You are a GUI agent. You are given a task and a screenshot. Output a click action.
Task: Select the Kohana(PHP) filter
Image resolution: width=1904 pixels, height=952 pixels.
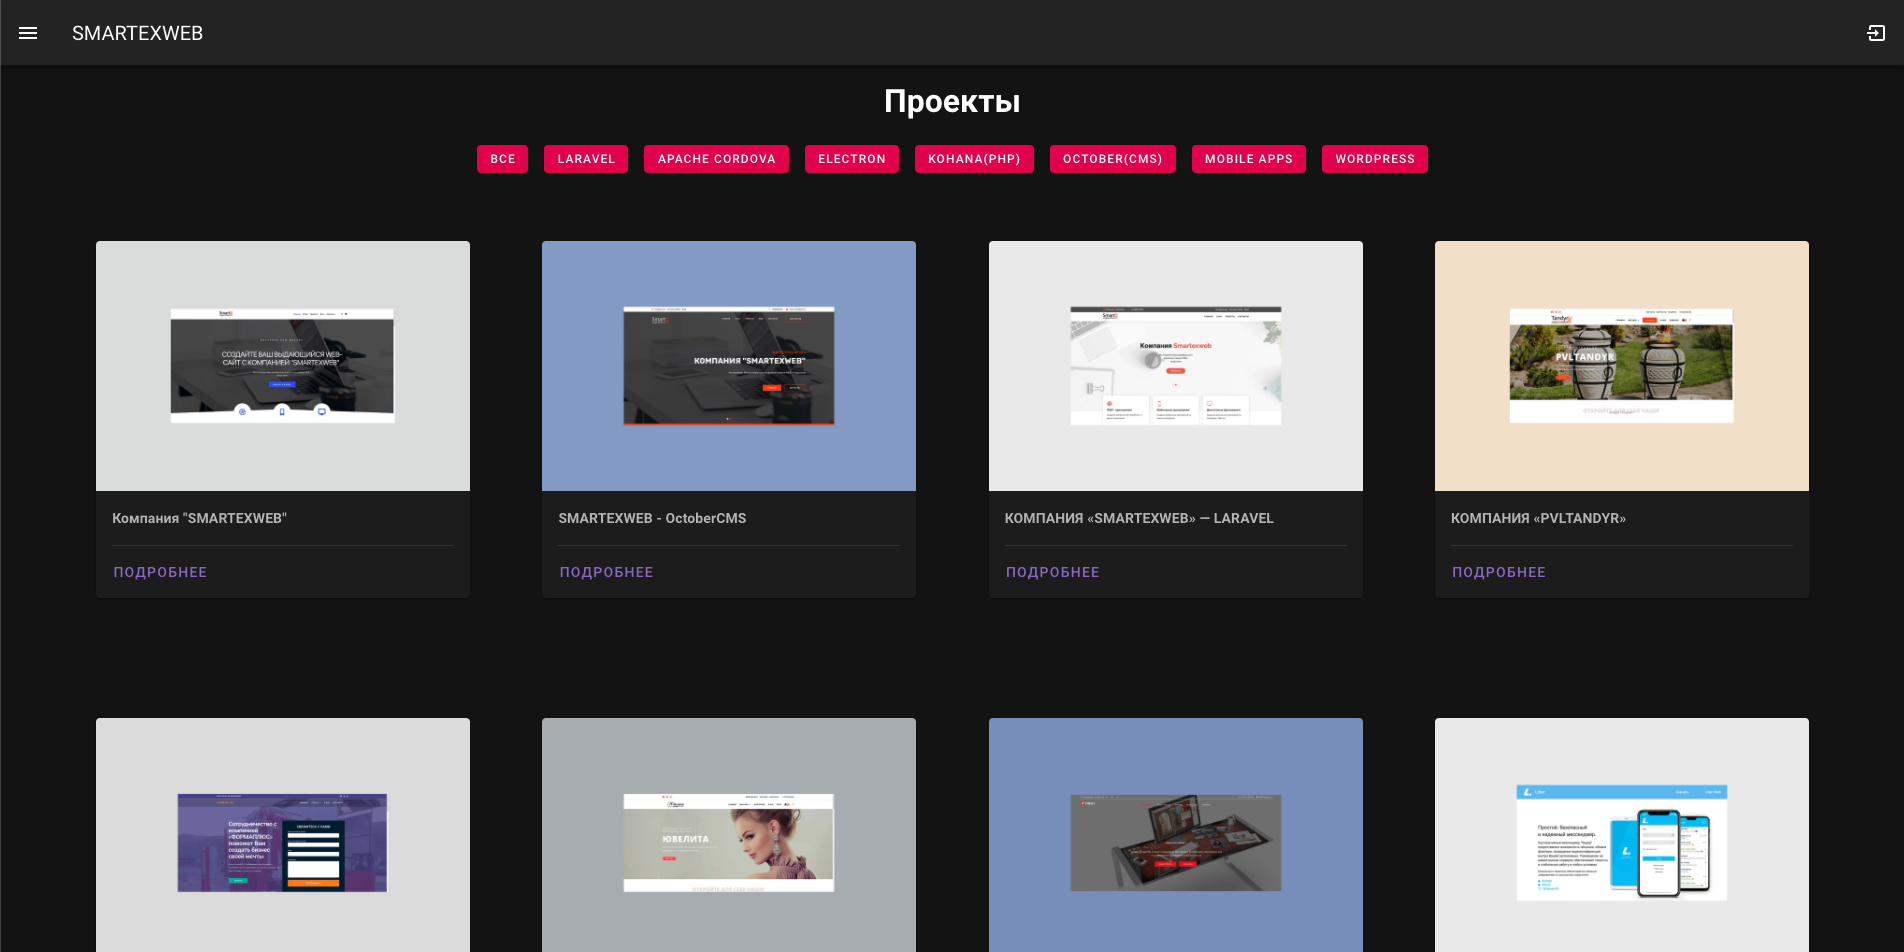pyautogui.click(x=974, y=159)
